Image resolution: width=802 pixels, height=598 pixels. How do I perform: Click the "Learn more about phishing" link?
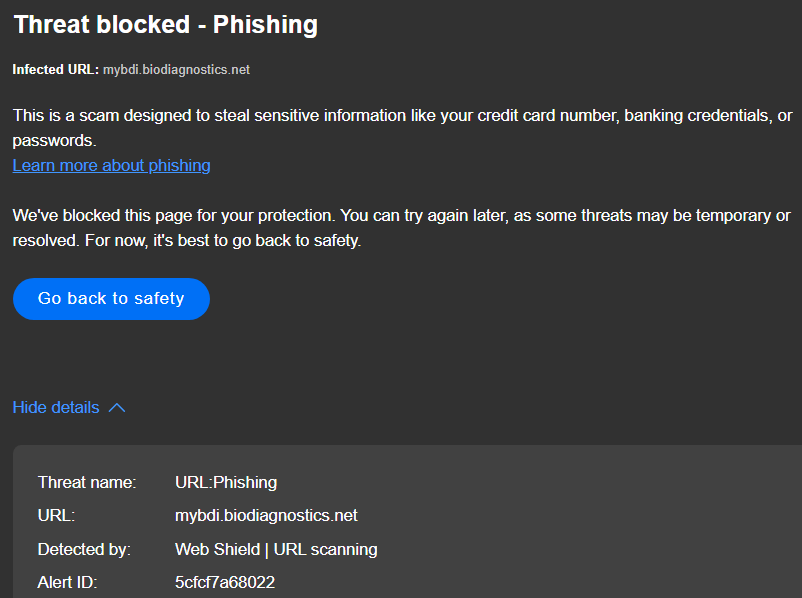[x=111, y=166]
